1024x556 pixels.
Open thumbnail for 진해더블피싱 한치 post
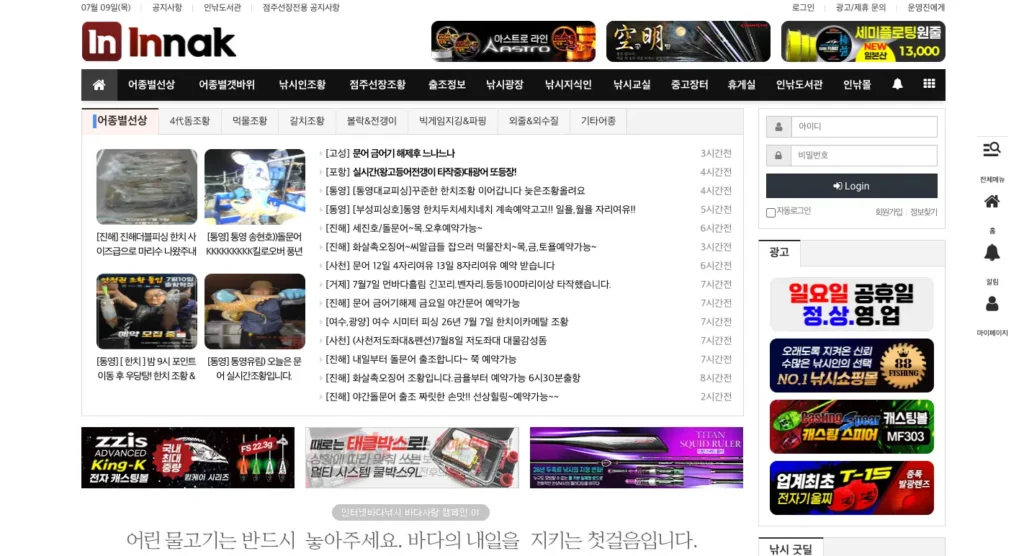(x=146, y=187)
